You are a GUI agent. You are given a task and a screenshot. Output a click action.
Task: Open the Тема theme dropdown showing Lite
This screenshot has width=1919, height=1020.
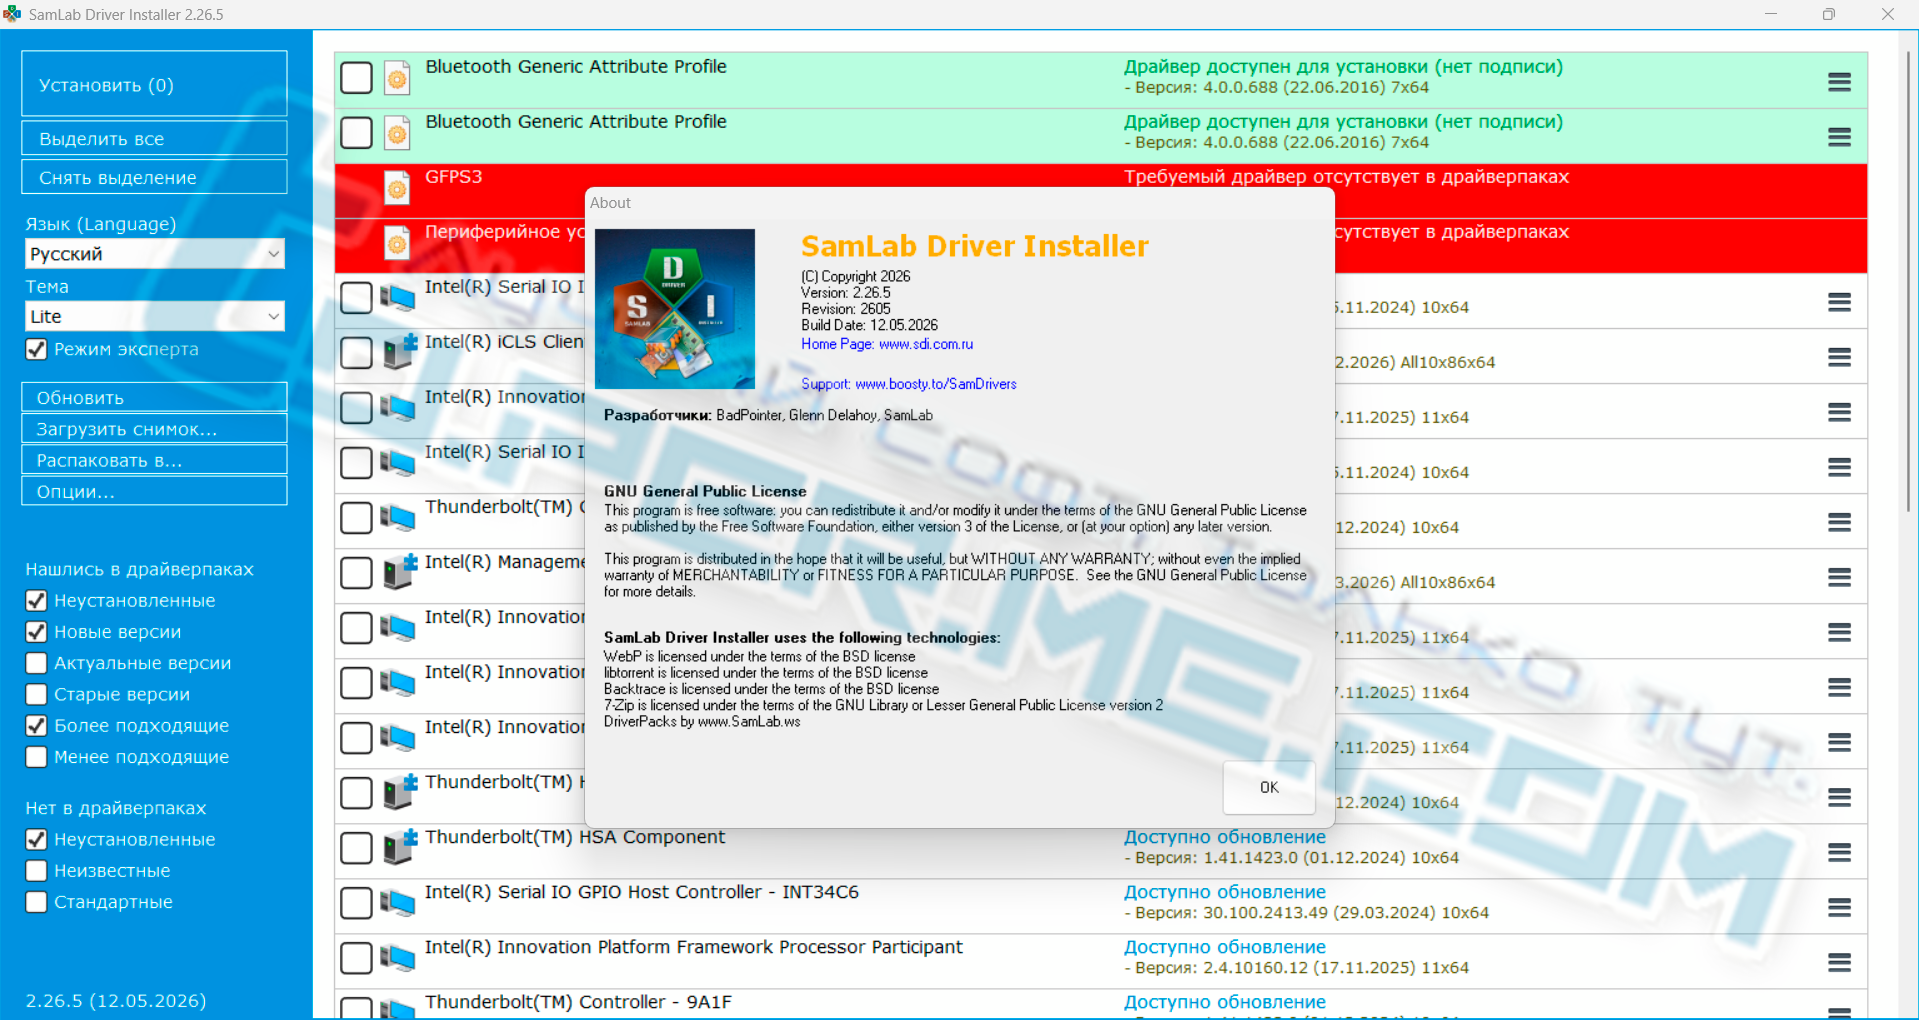155,316
